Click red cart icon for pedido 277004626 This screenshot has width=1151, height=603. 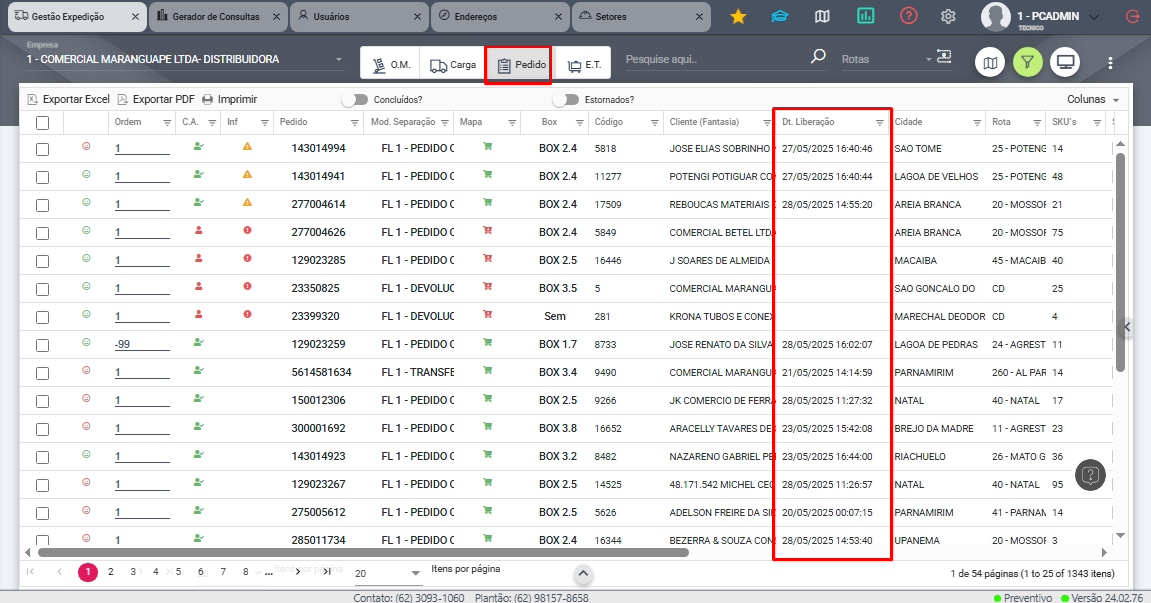[x=487, y=231]
